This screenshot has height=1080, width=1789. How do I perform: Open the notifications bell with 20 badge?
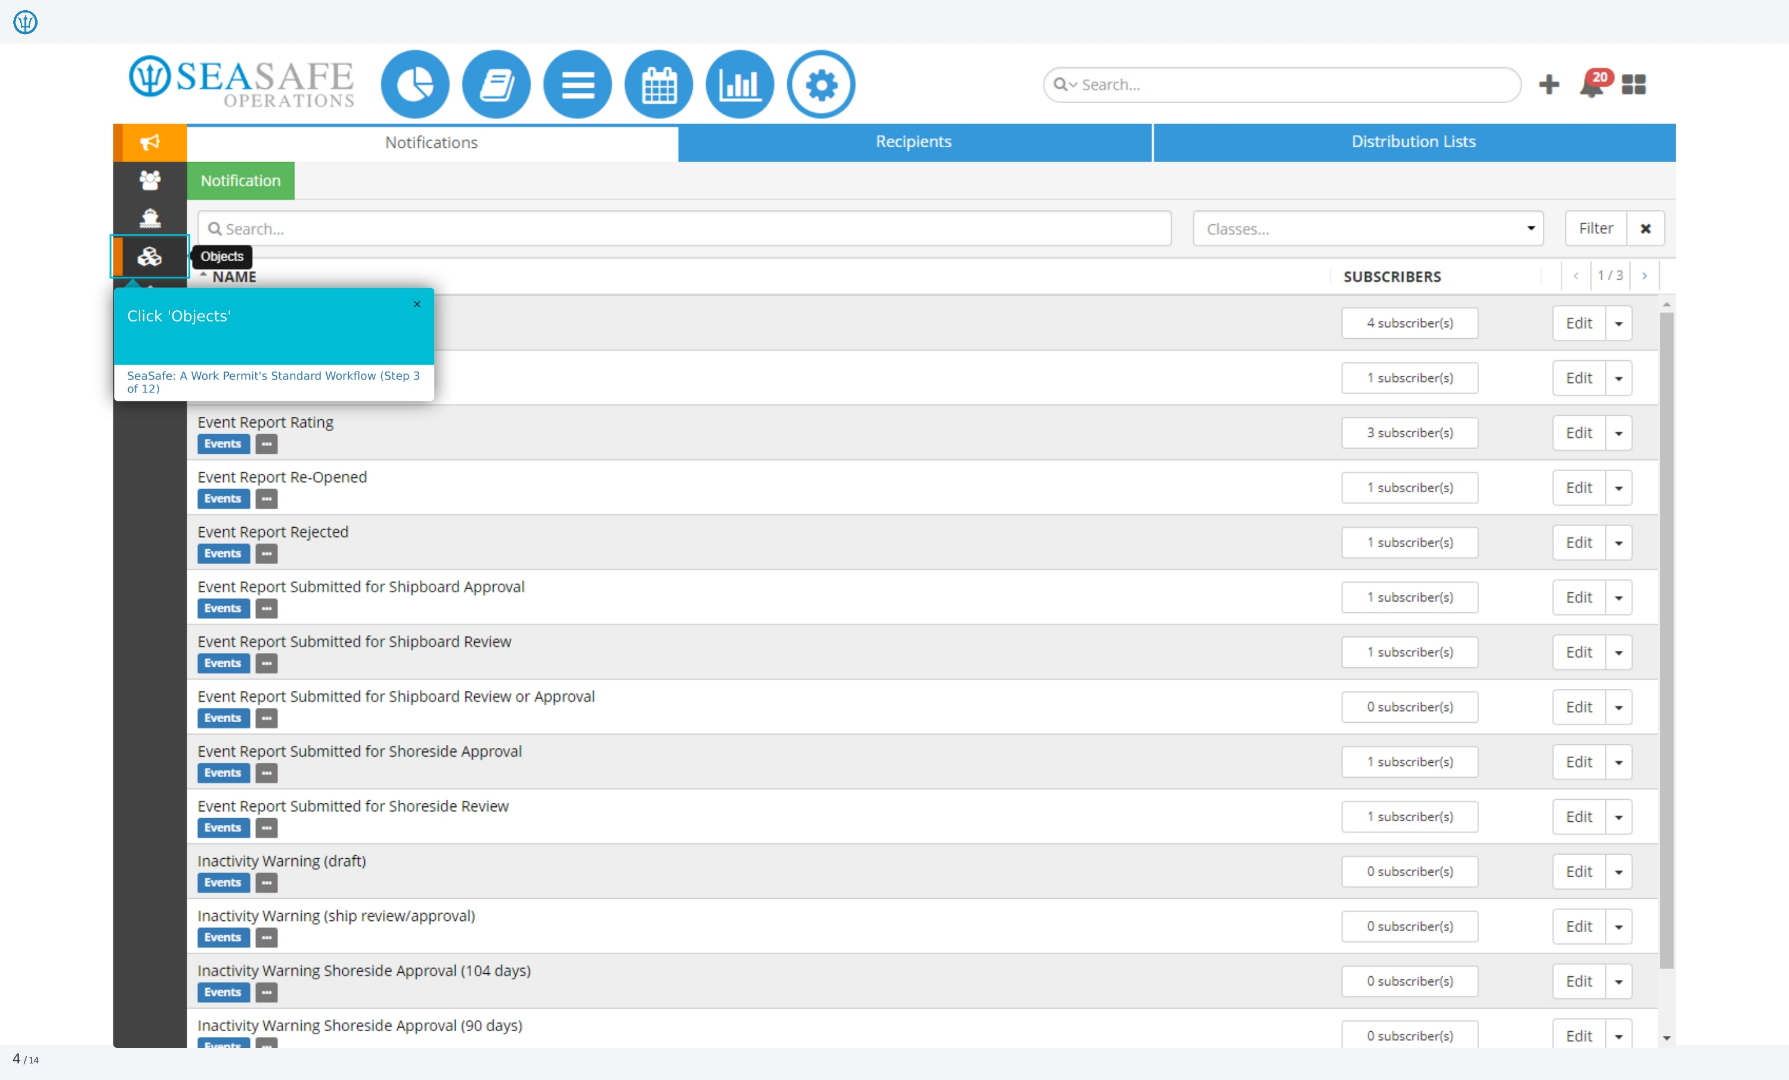(x=1594, y=84)
